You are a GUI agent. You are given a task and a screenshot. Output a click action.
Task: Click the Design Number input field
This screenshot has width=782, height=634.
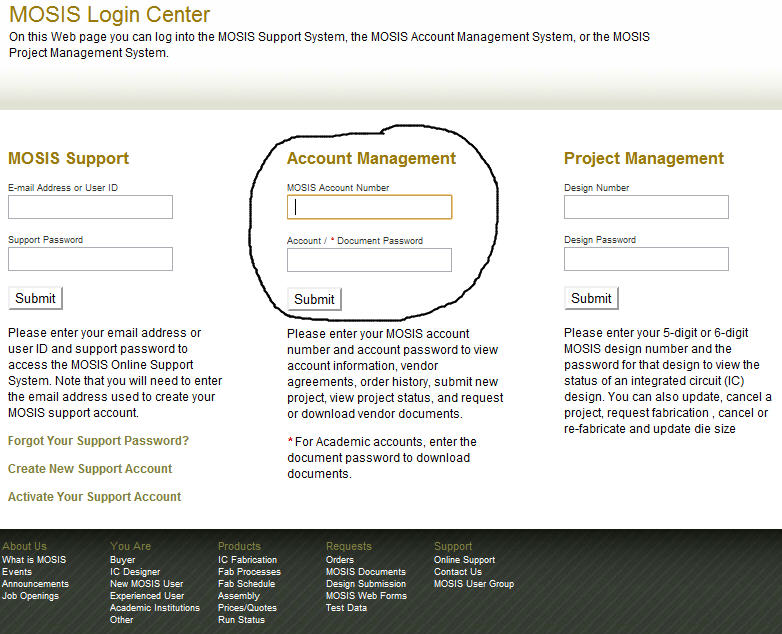[x=646, y=207]
